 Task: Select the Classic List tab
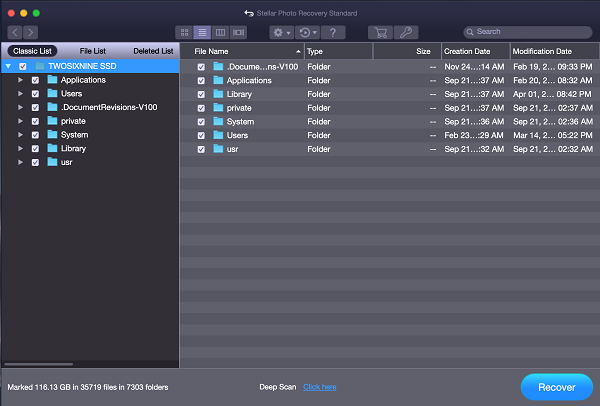point(32,51)
